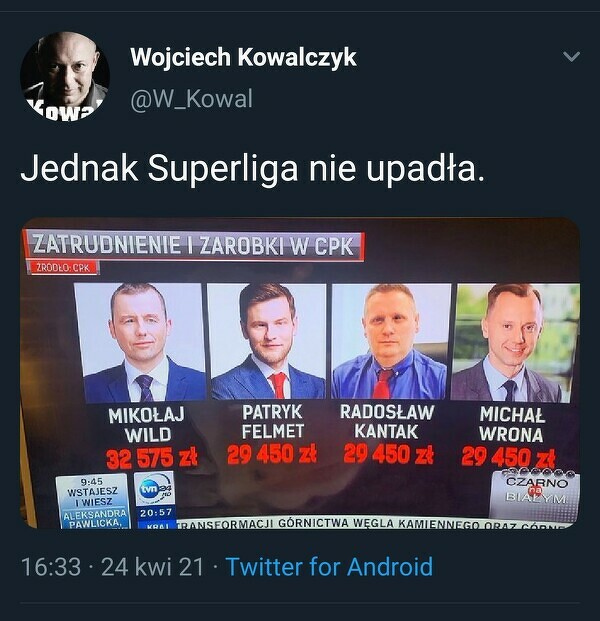This screenshot has width=600, height=621.
Task: Click the Twitter for Android link
Action: click(x=329, y=566)
